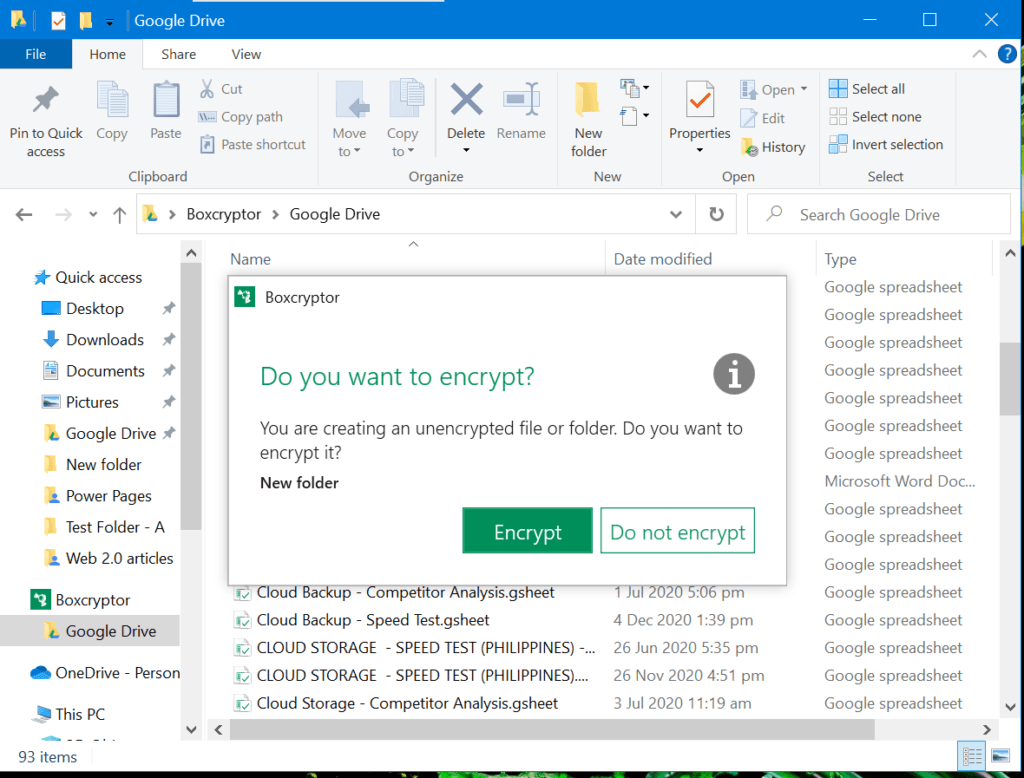Click the Properties icon in title bar
Screen dimensions: 1024x778
point(58,21)
